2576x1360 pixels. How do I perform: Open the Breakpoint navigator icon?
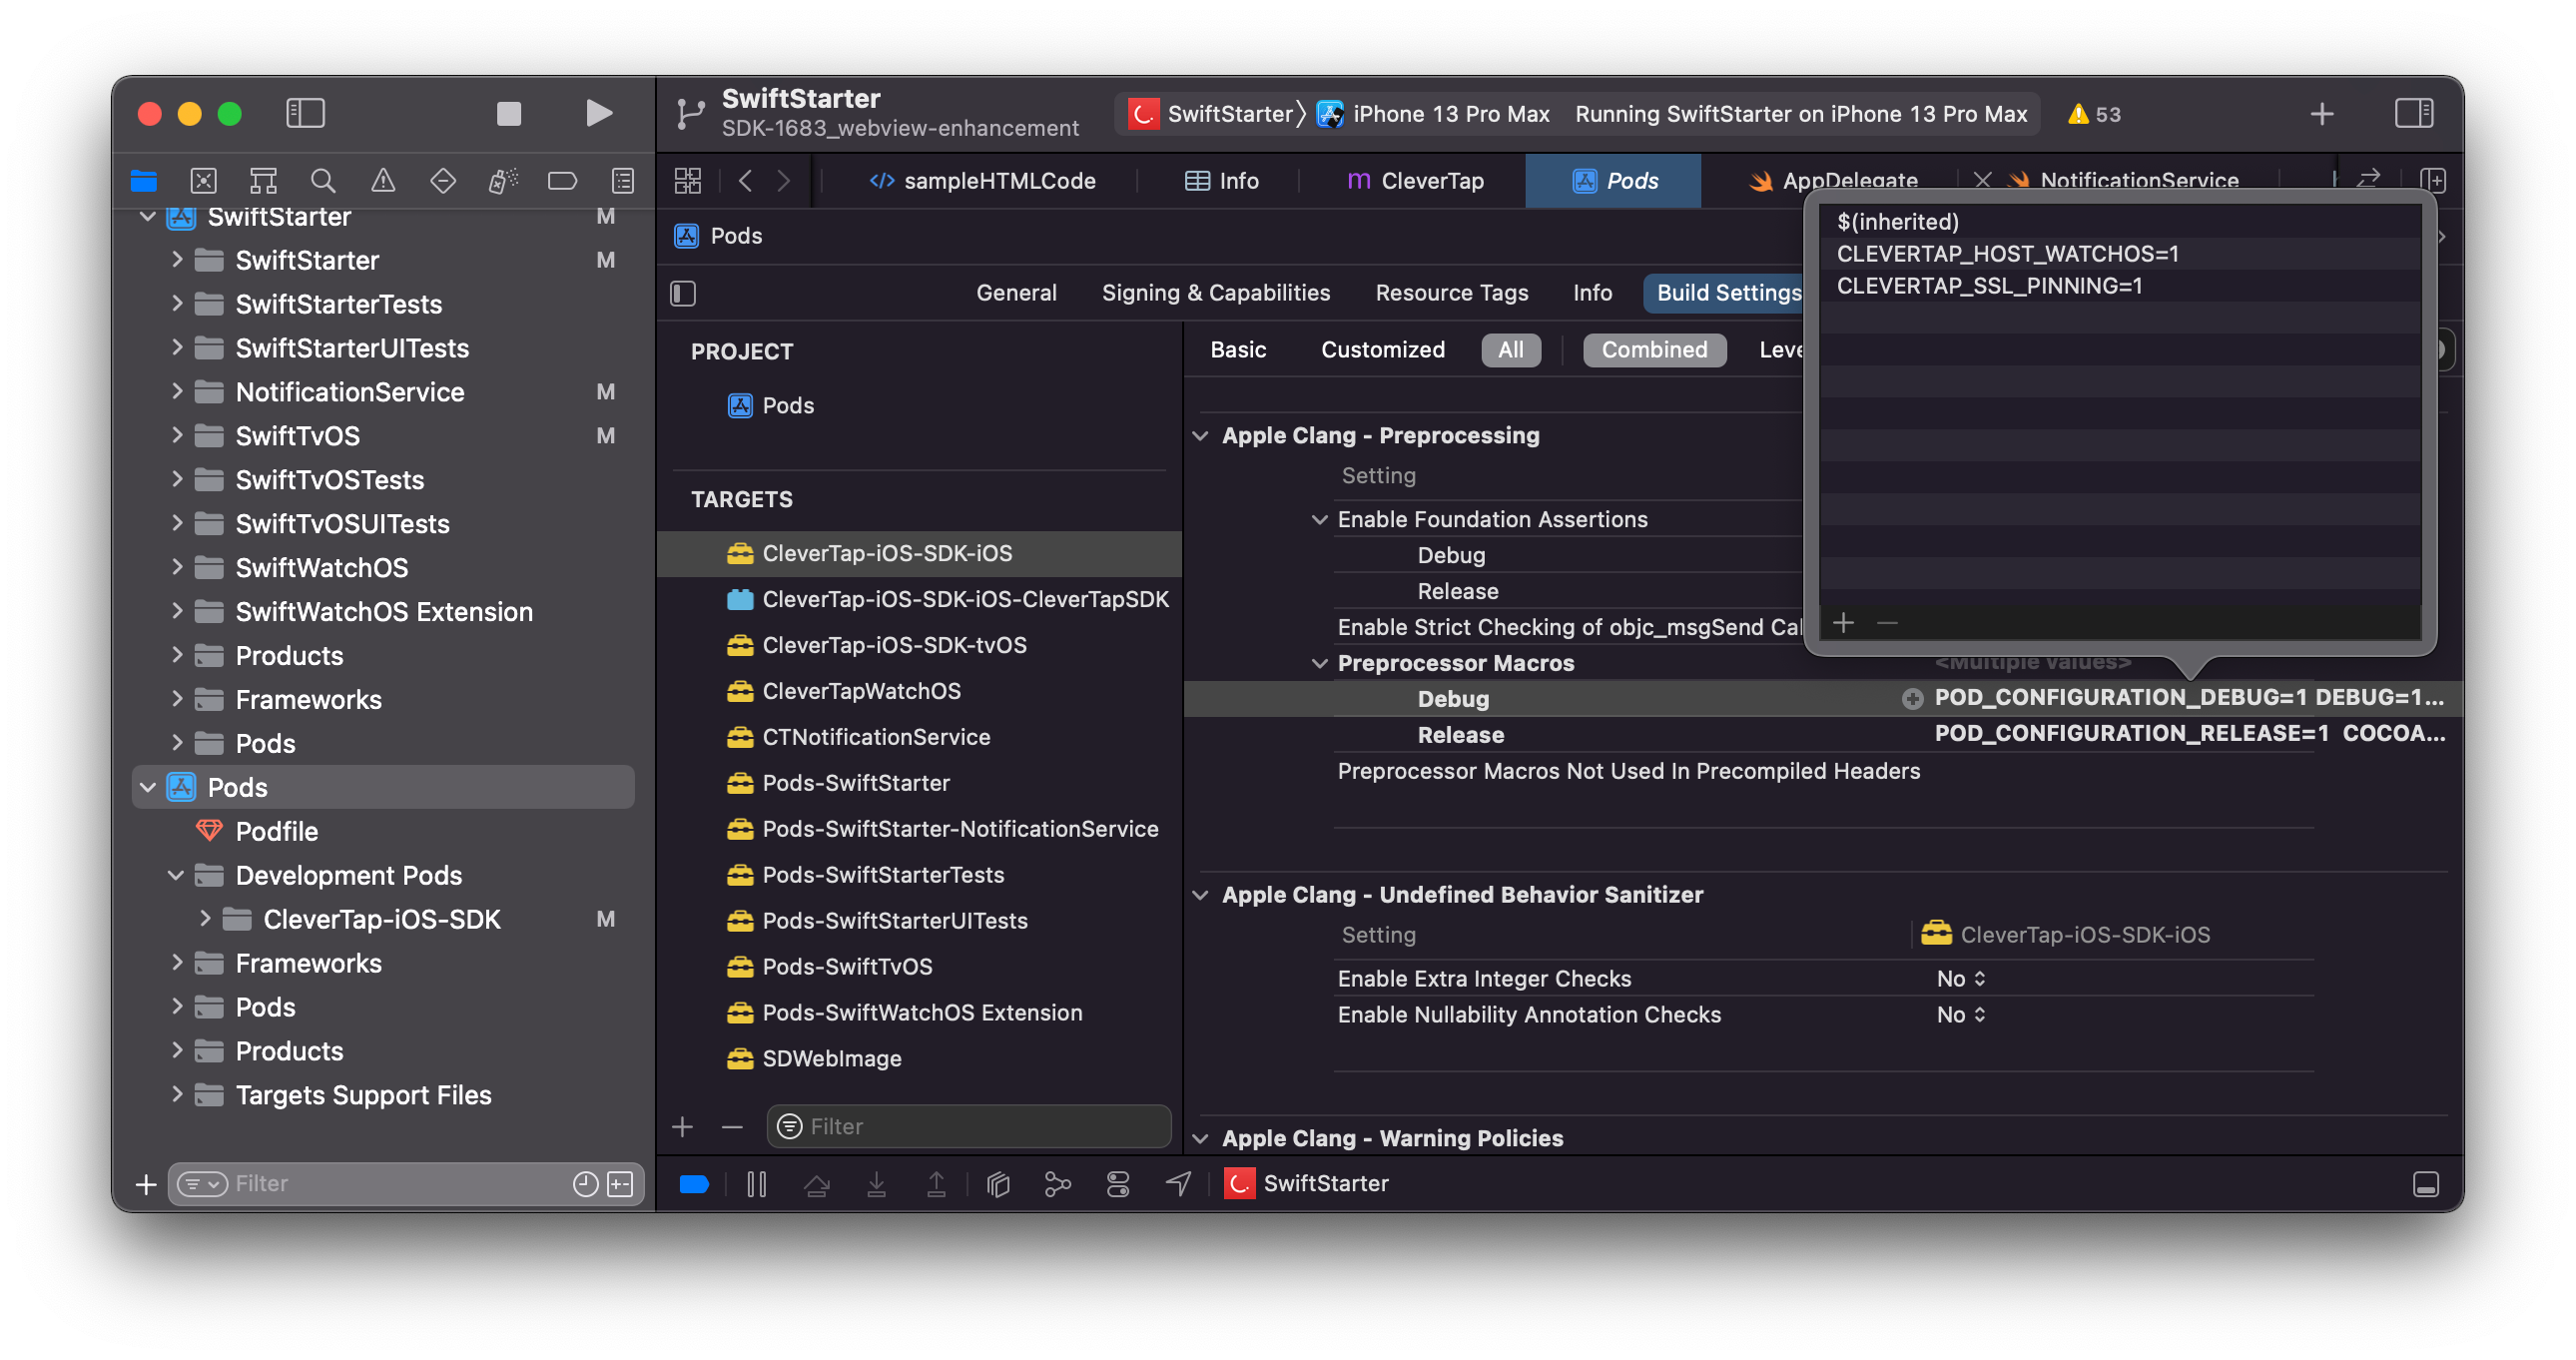(x=562, y=180)
